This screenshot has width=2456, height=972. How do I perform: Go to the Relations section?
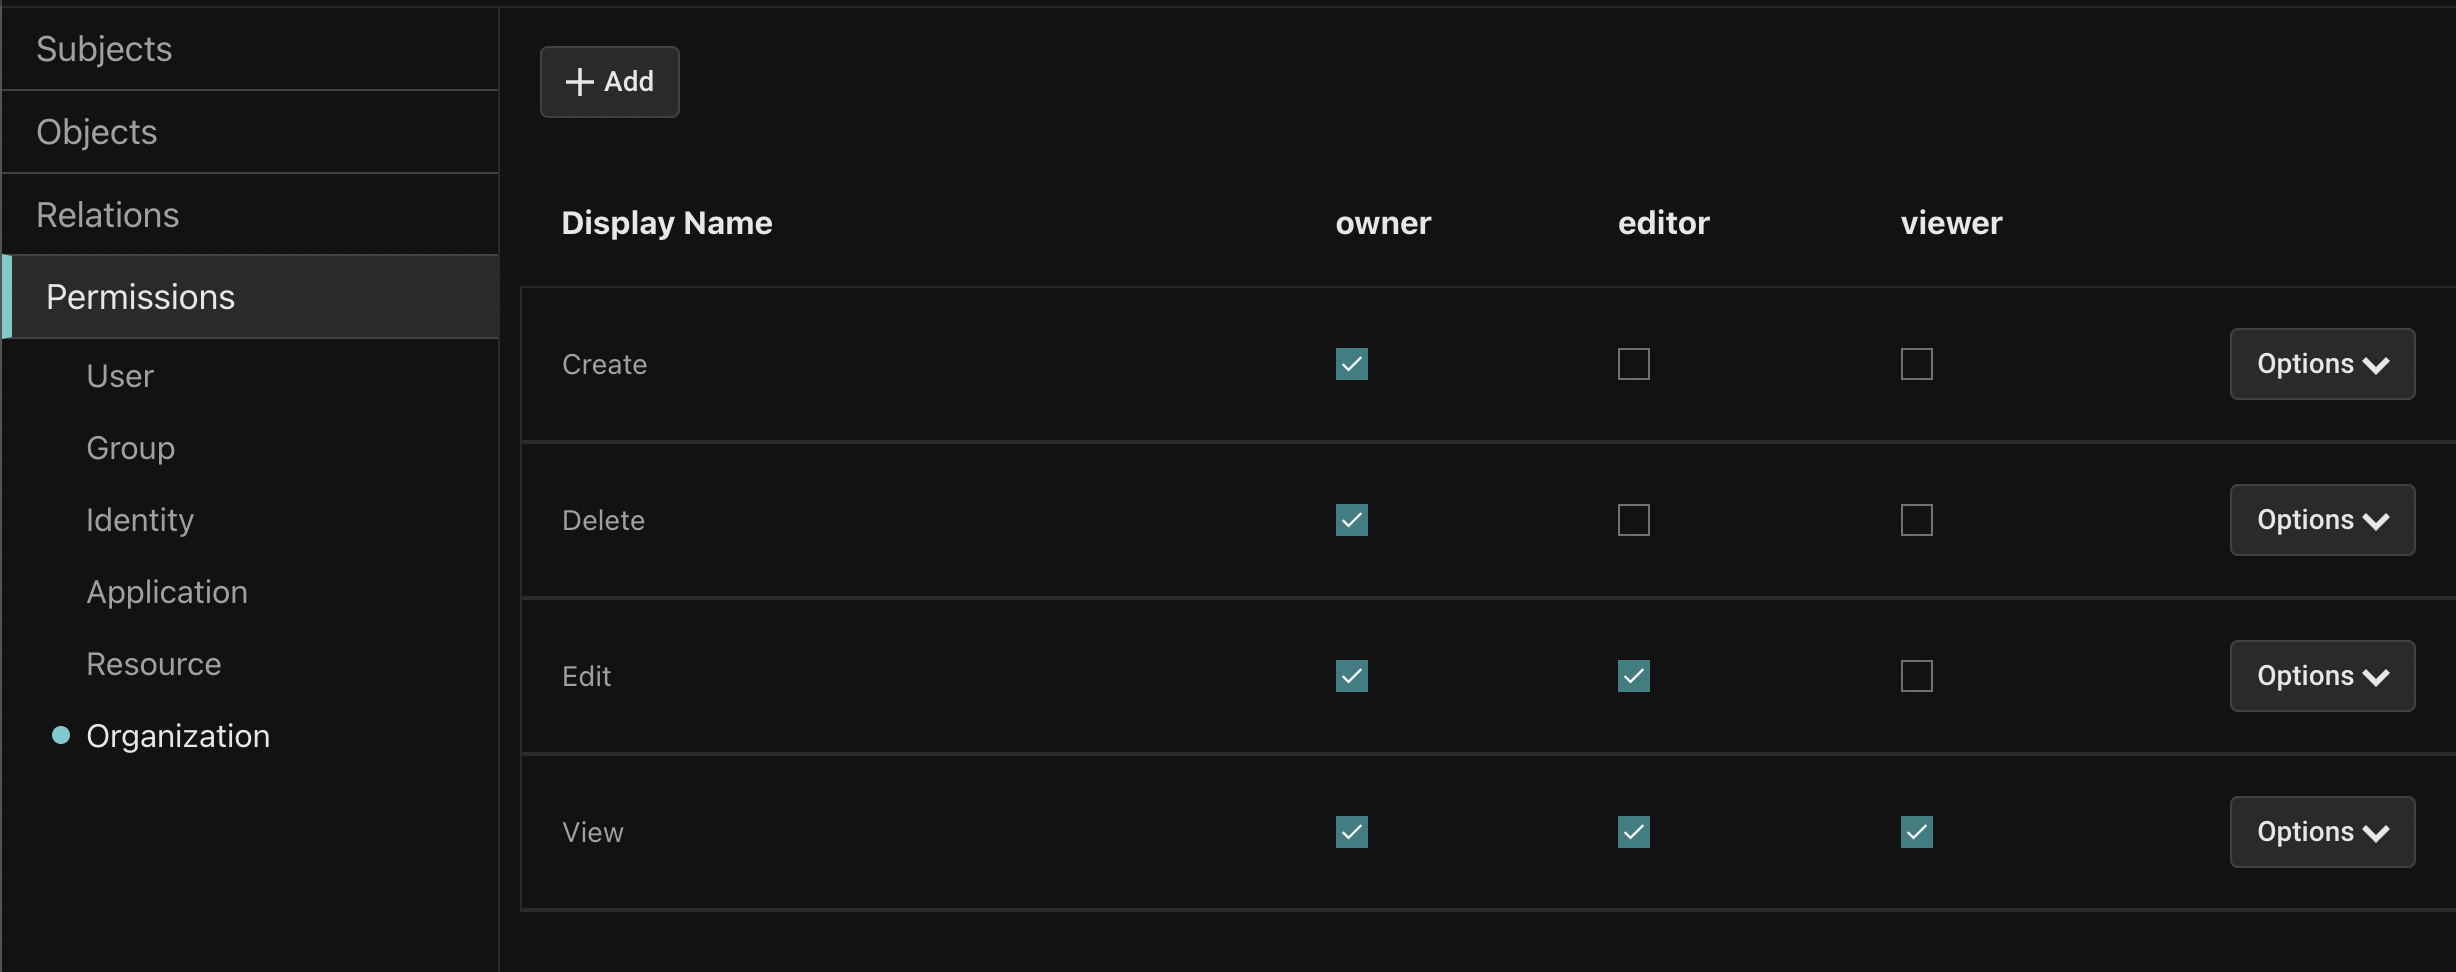click(108, 215)
